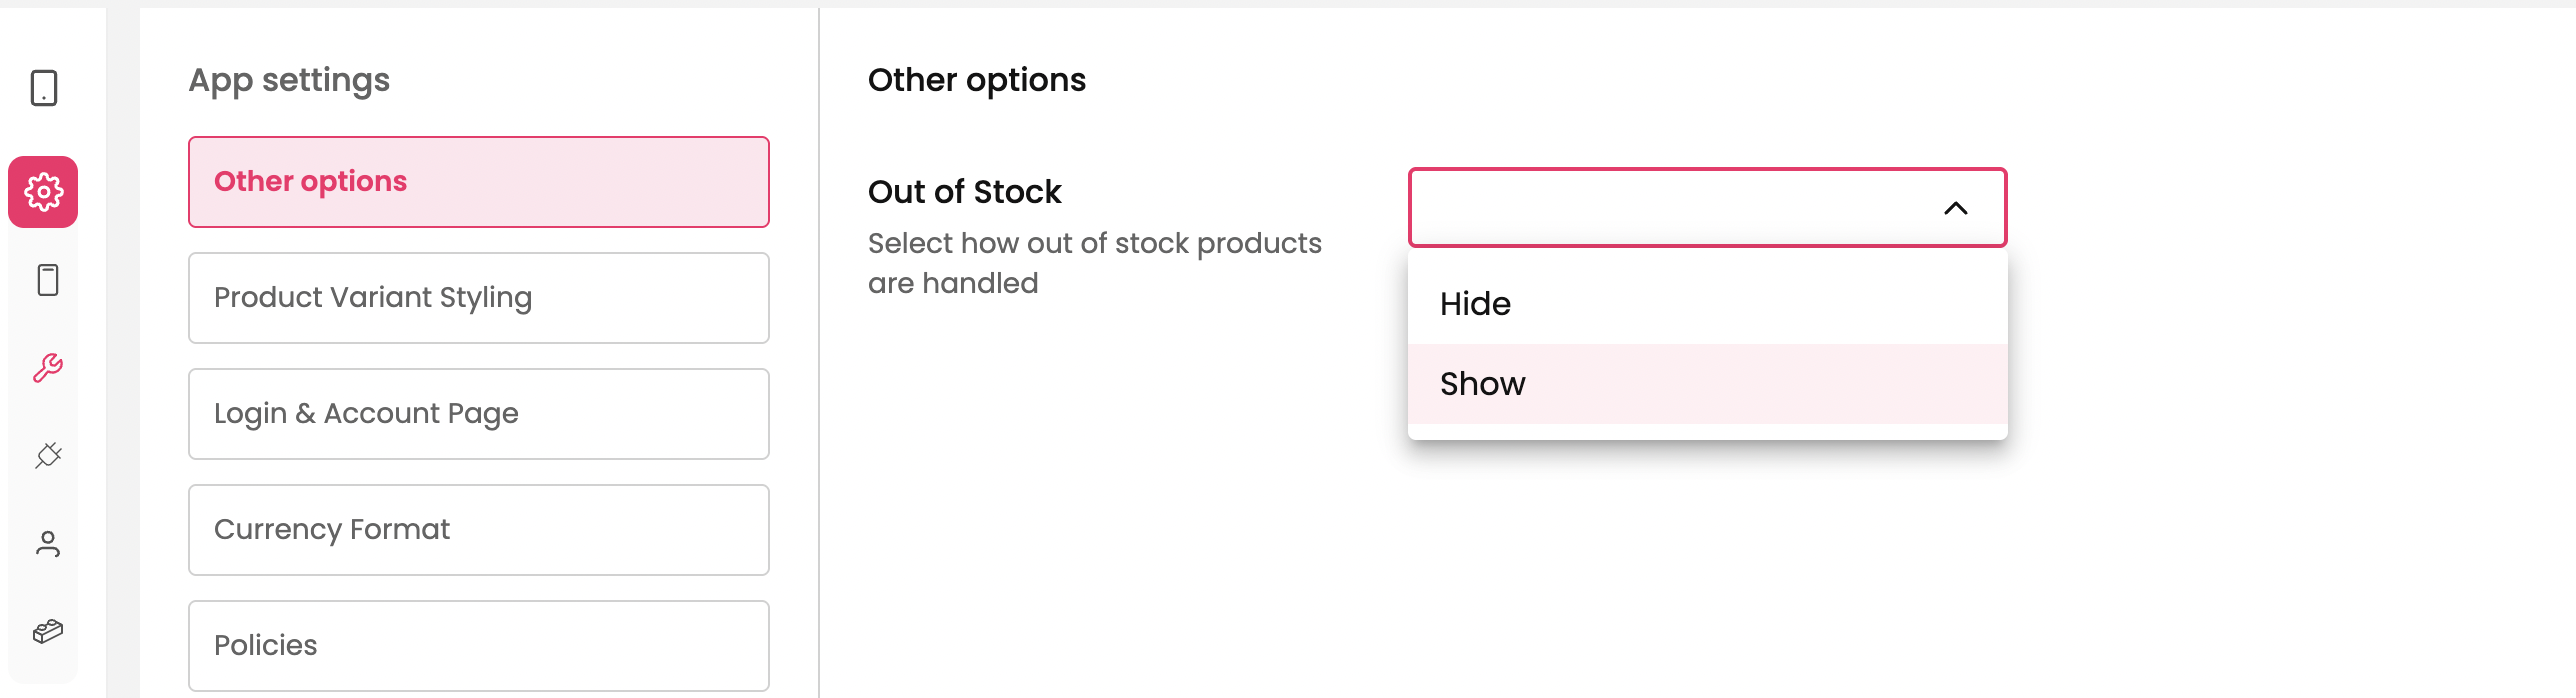Click the Other options page title

pos(976,80)
